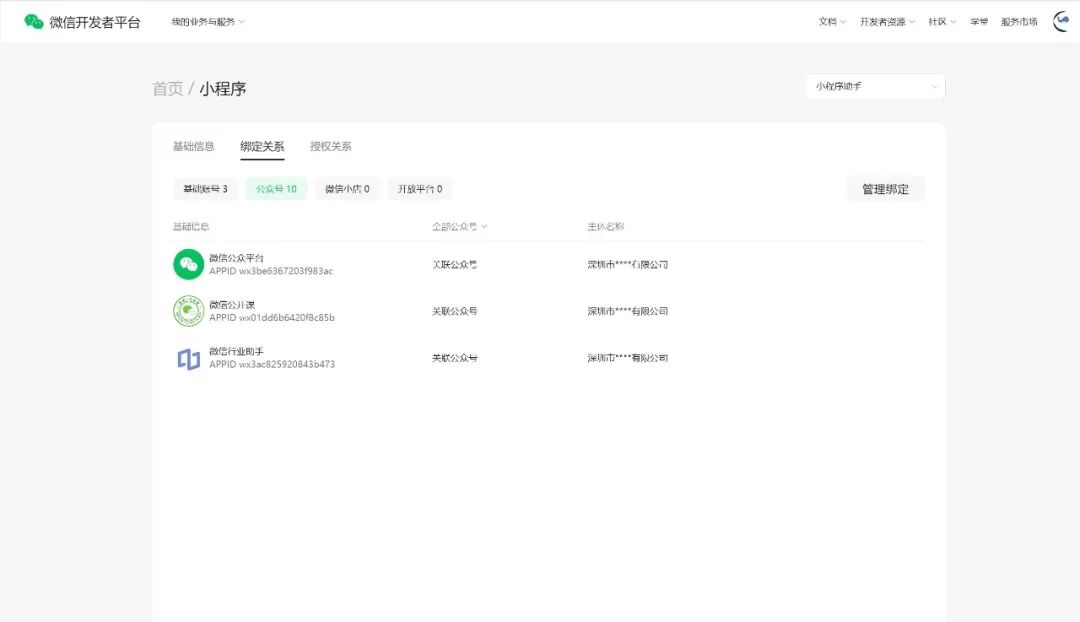Expand the 我的业务与服务 menu
Image resolution: width=1080 pixels, height=622 pixels.
(208, 22)
